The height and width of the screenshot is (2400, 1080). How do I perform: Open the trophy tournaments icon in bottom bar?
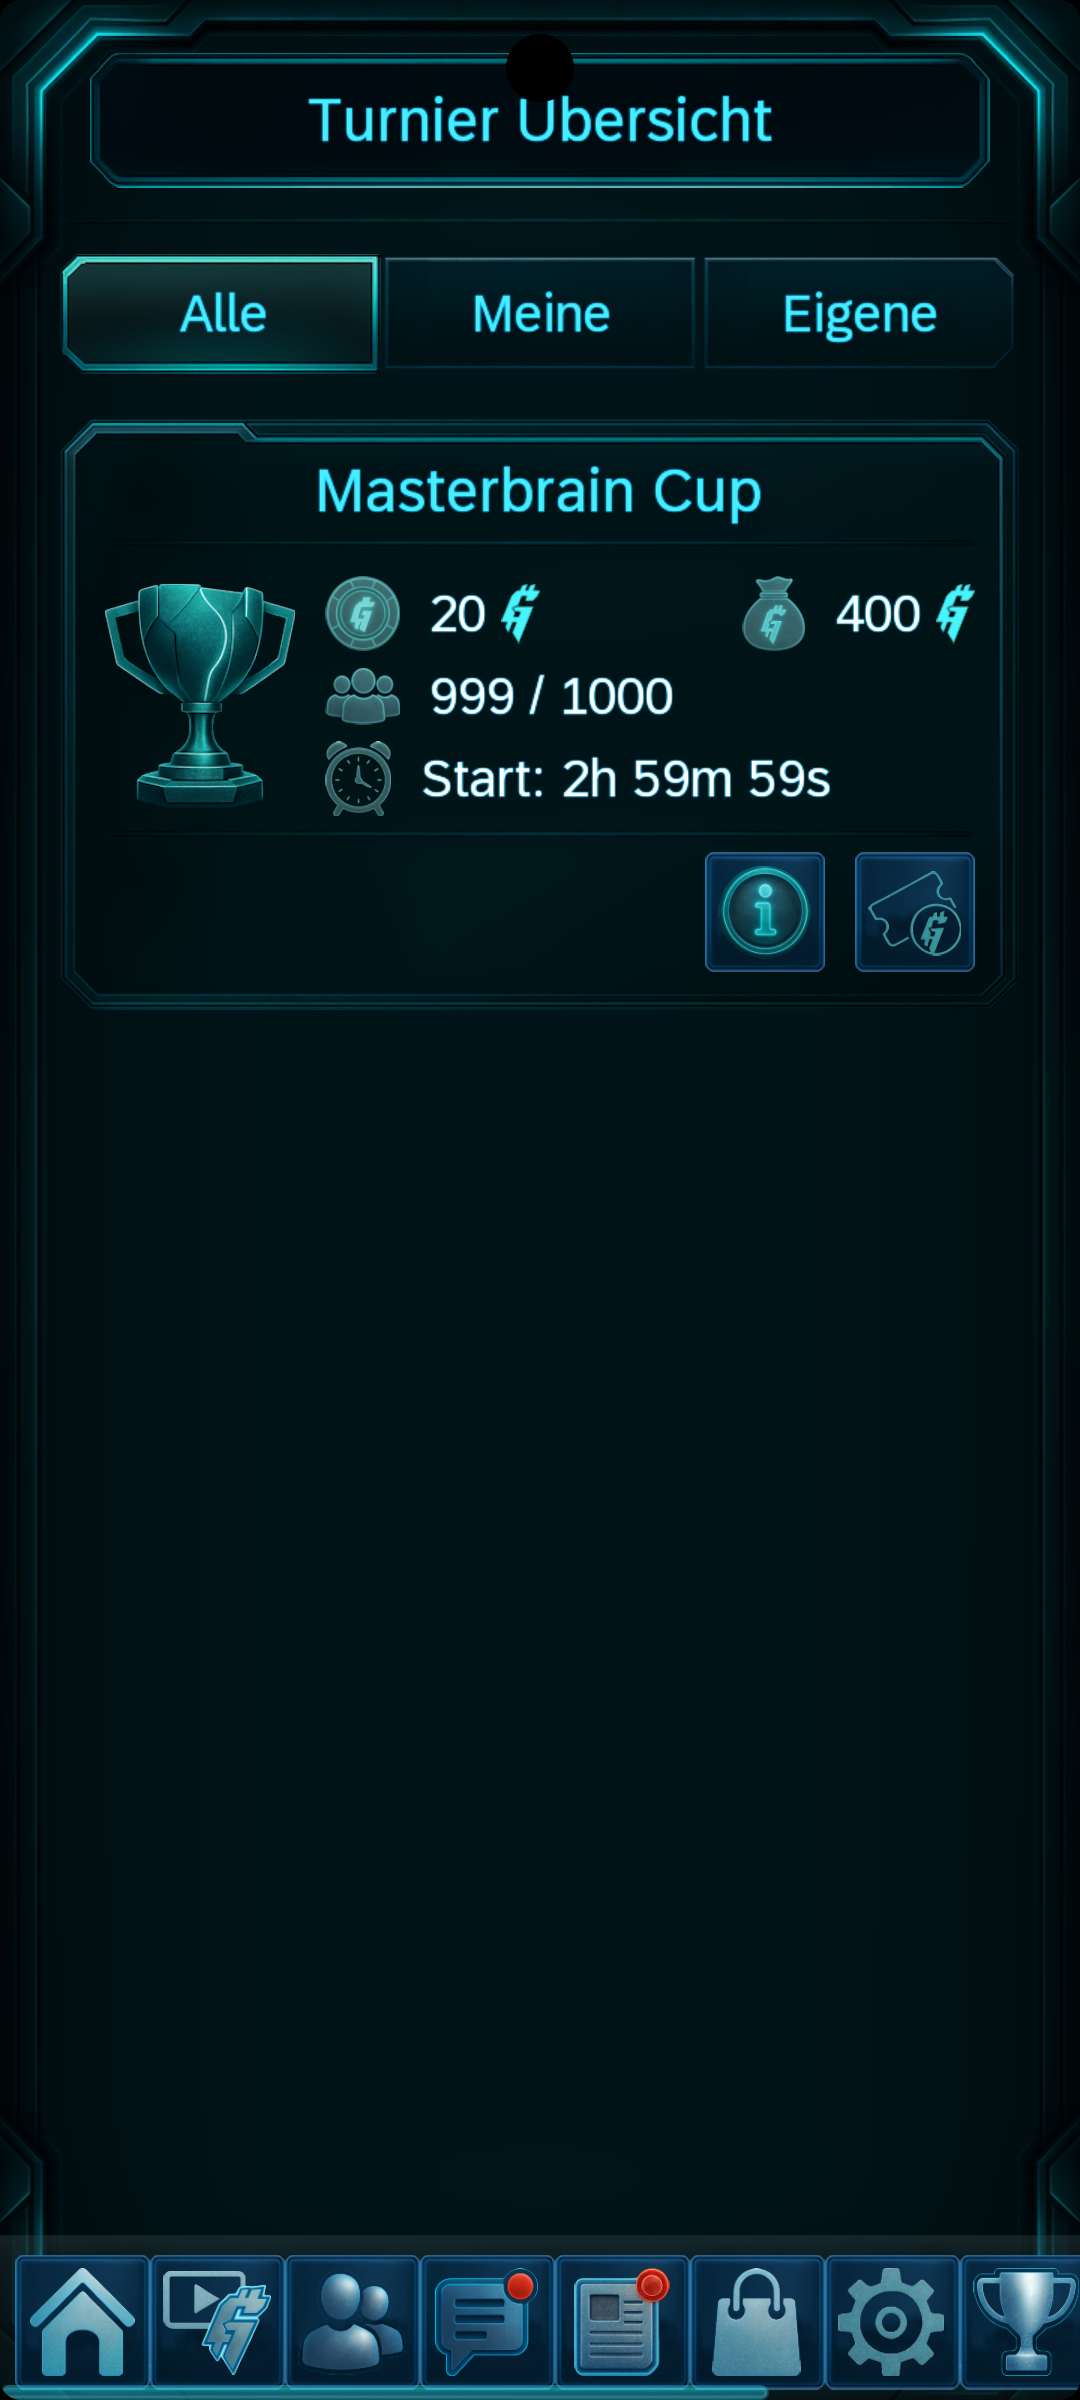(x=1022, y=2321)
